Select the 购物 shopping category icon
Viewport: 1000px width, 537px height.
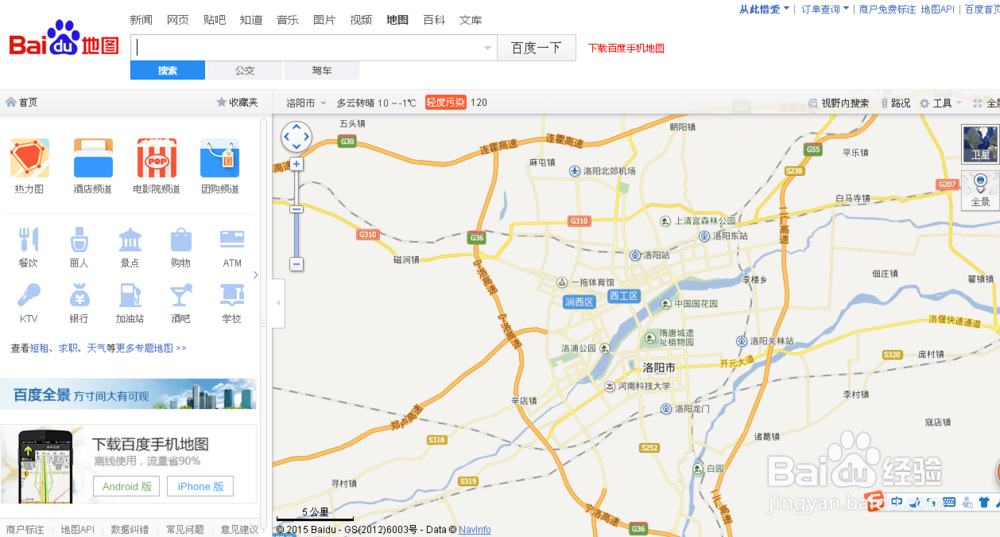[180, 240]
